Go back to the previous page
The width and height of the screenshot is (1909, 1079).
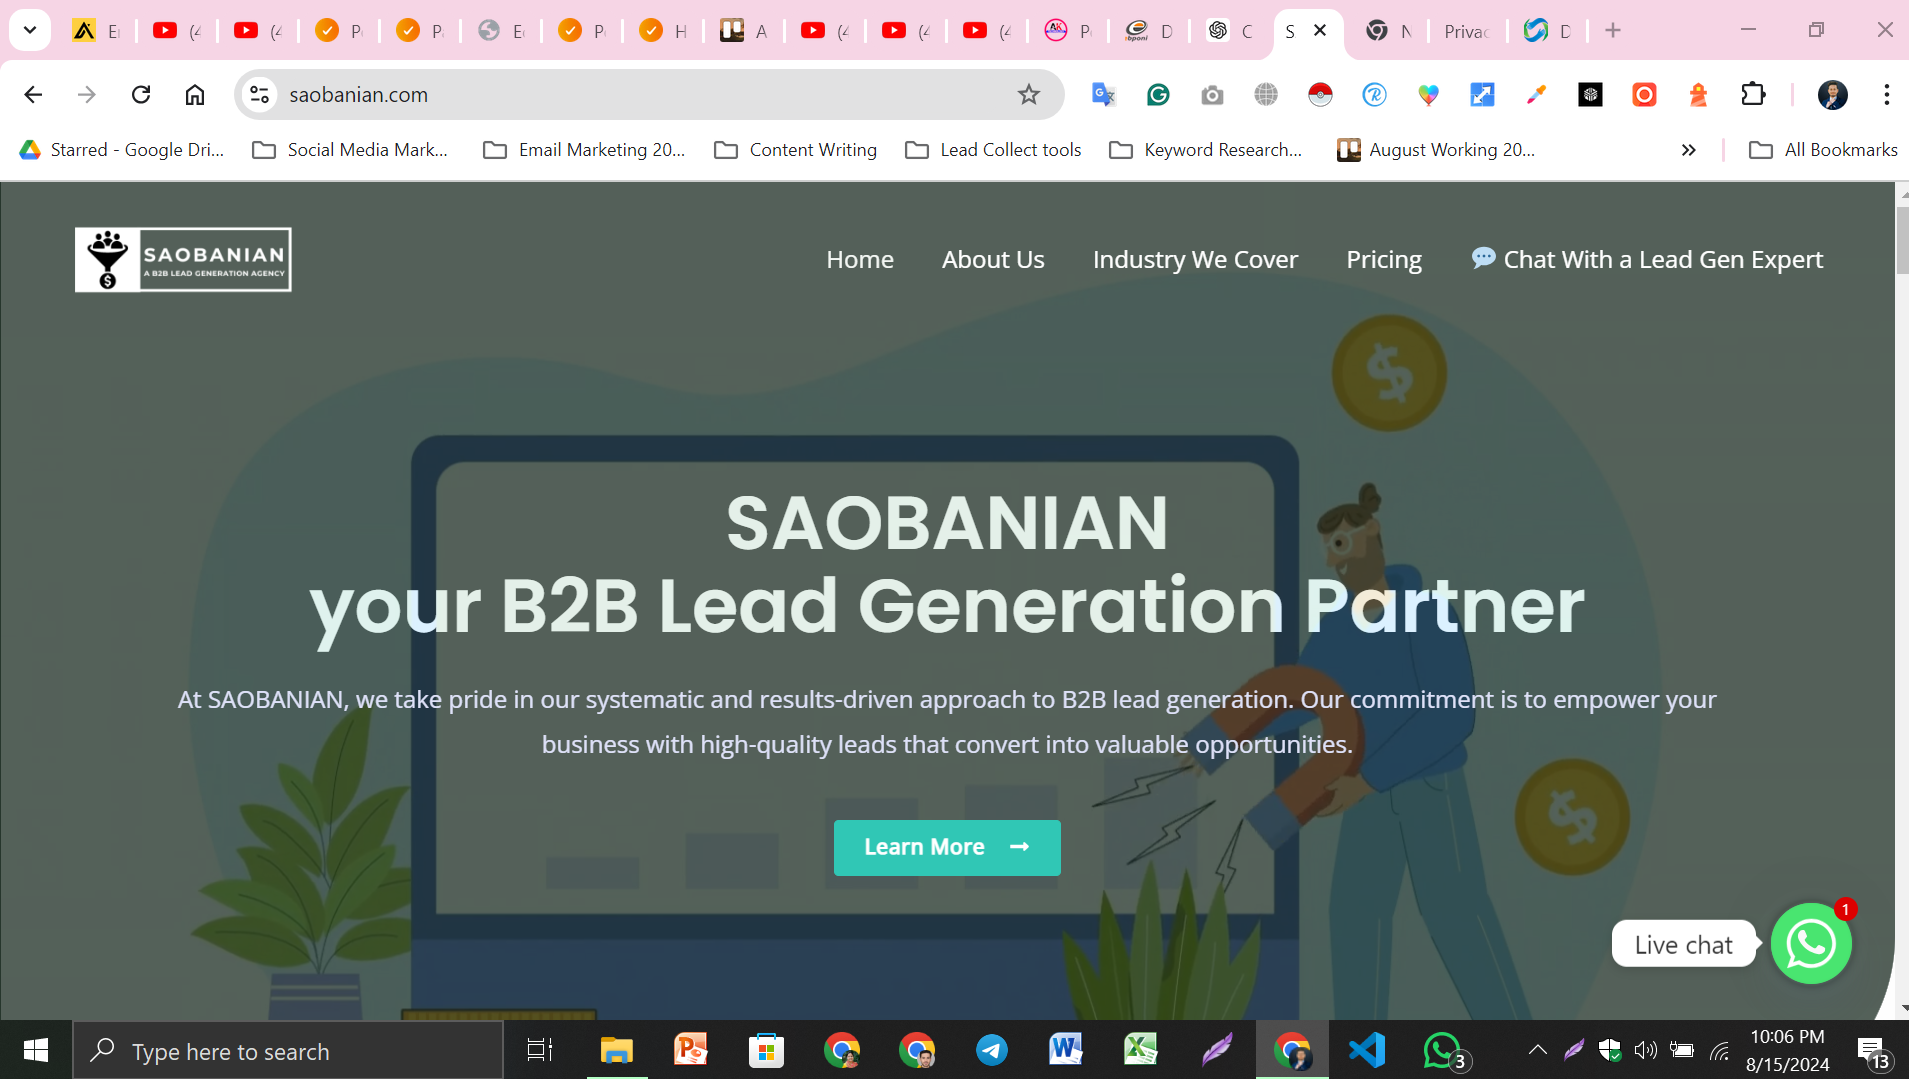coord(33,94)
